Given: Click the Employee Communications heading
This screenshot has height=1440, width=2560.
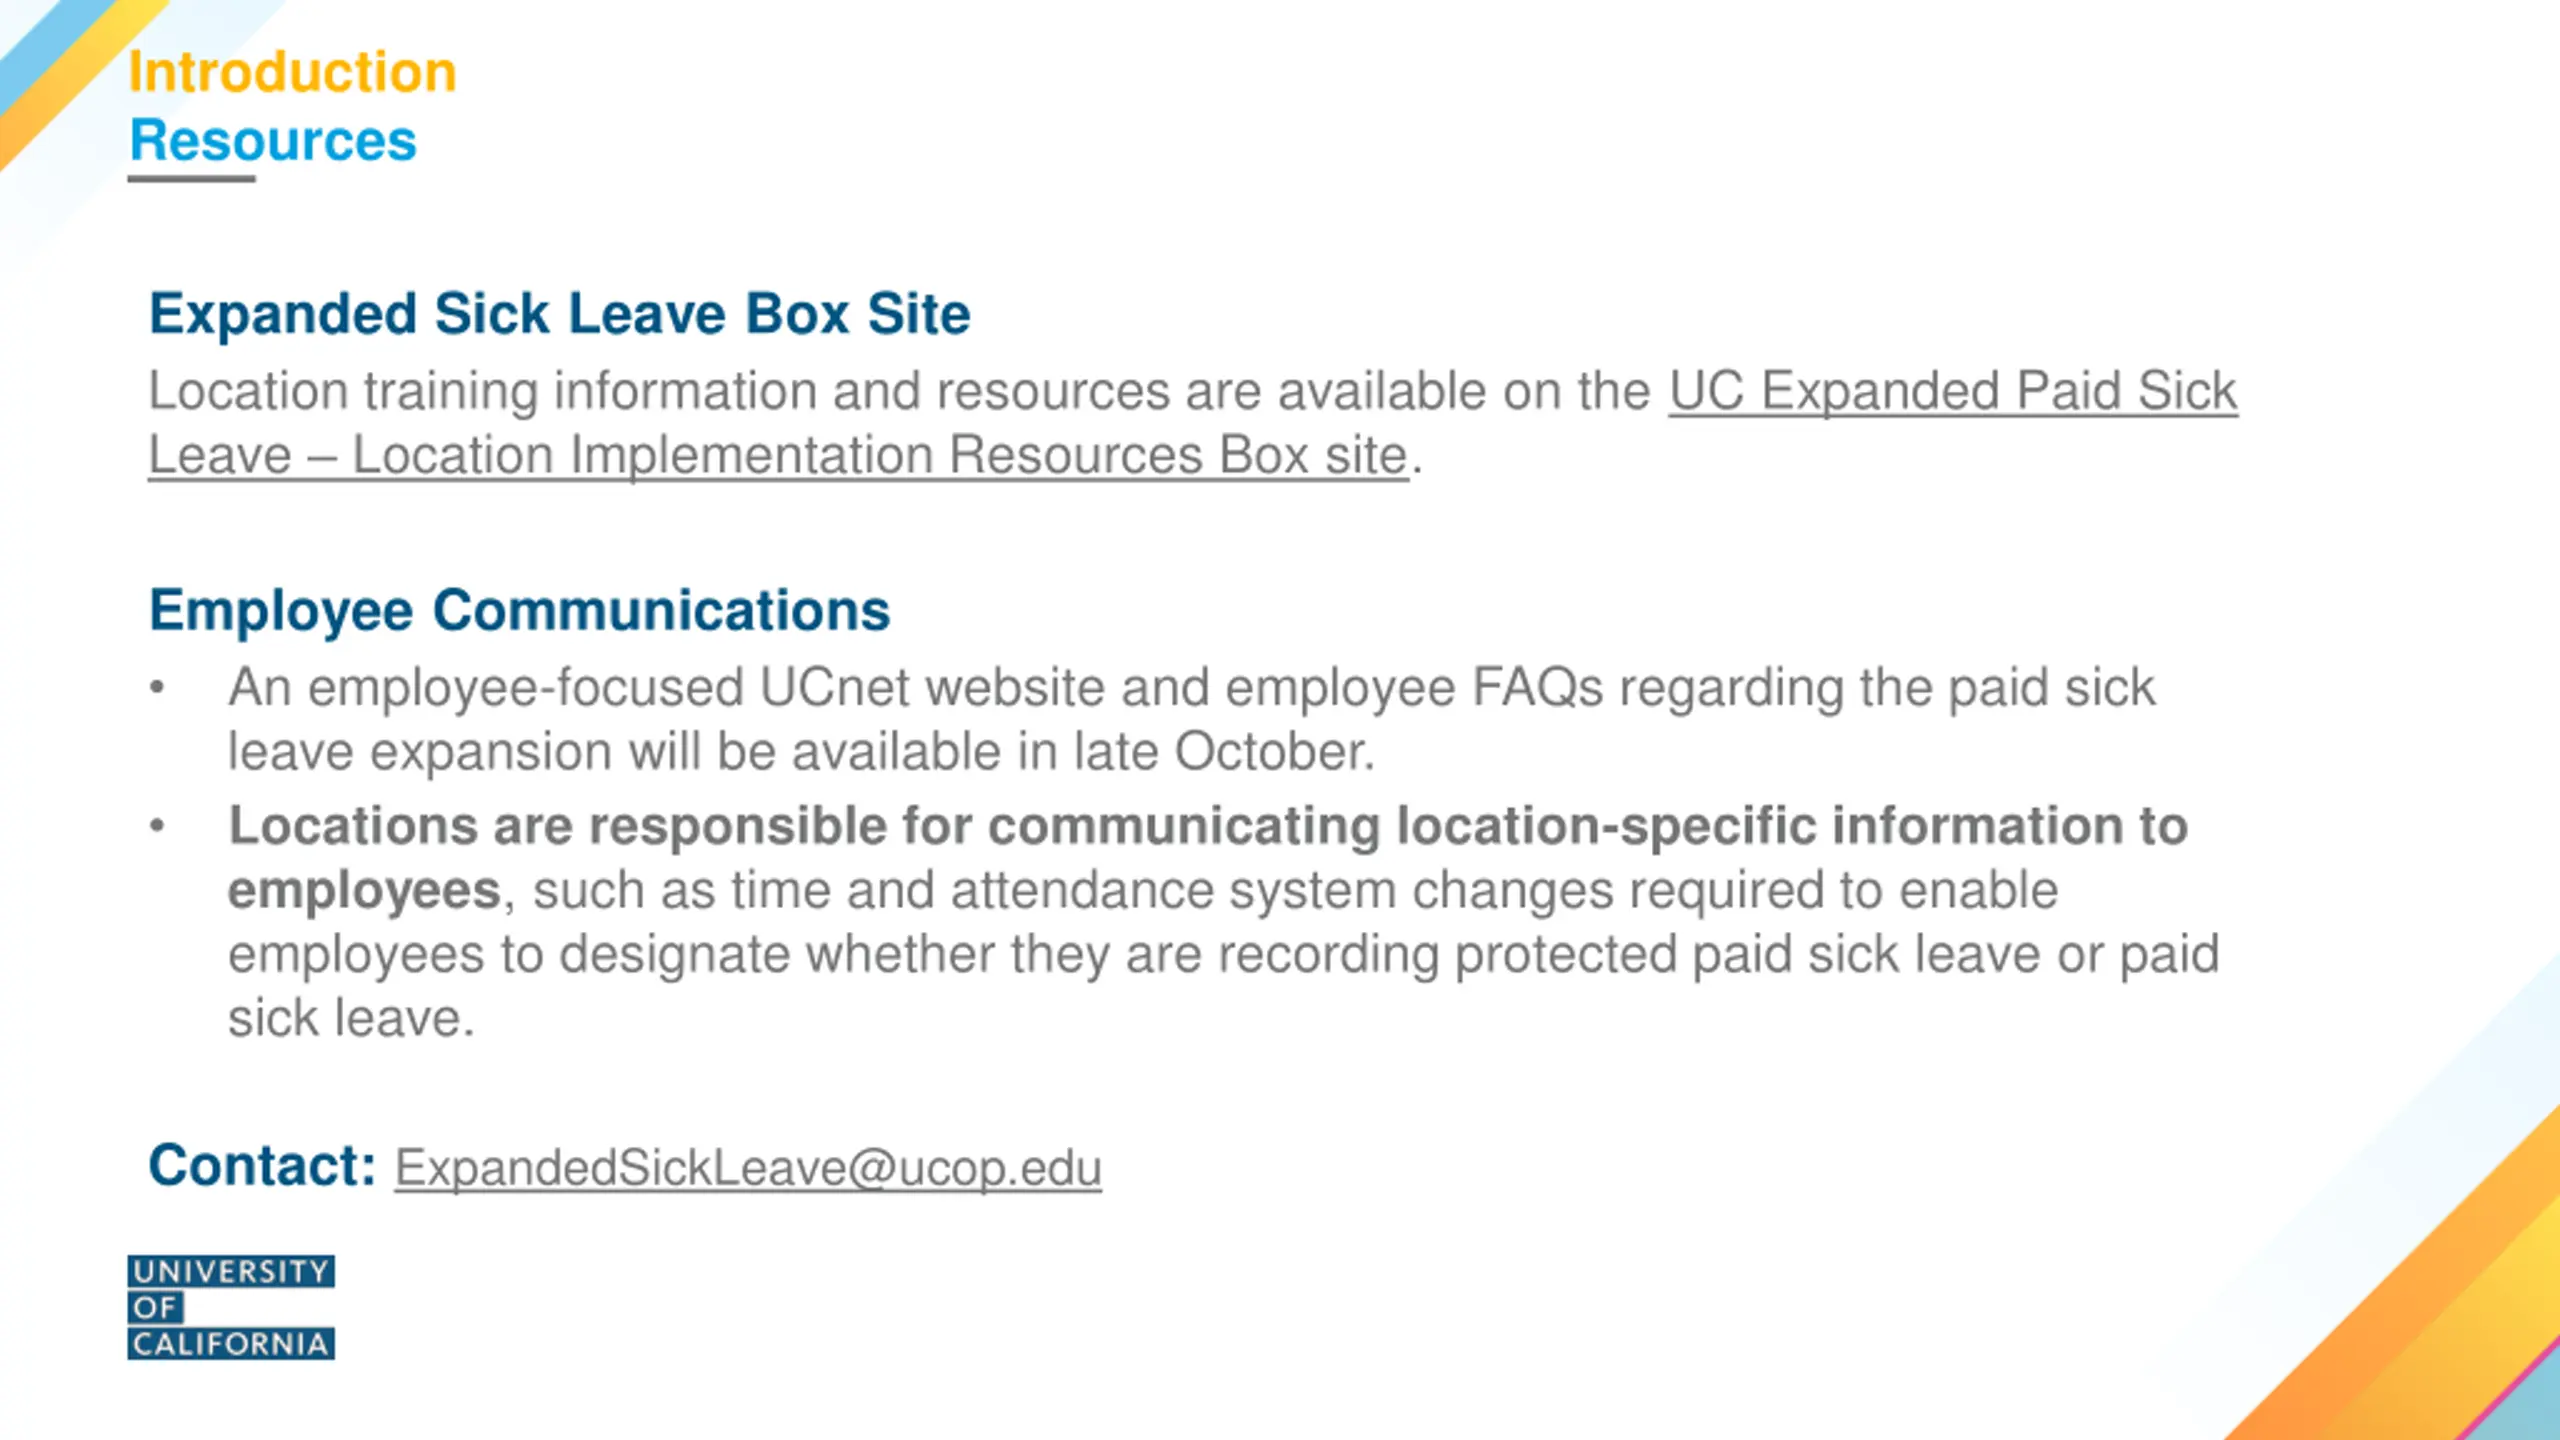Looking at the screenshot, I should (x=519, y=610).
